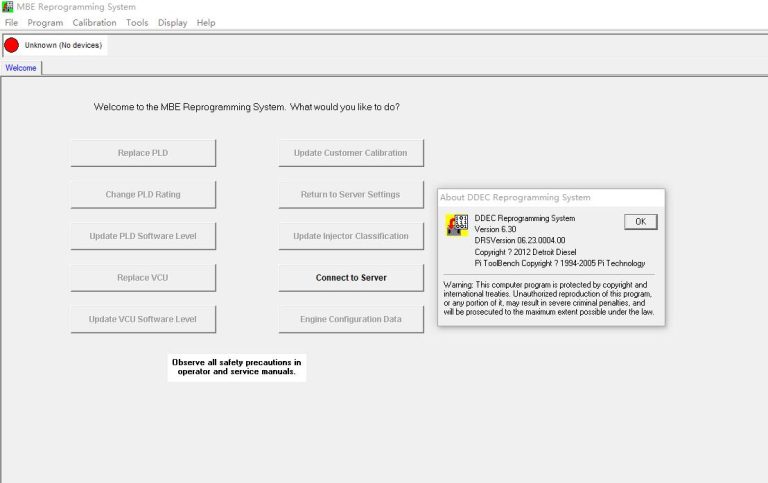Open the File menu
This screenshot has width=768, height=483.
coord(11,22)
